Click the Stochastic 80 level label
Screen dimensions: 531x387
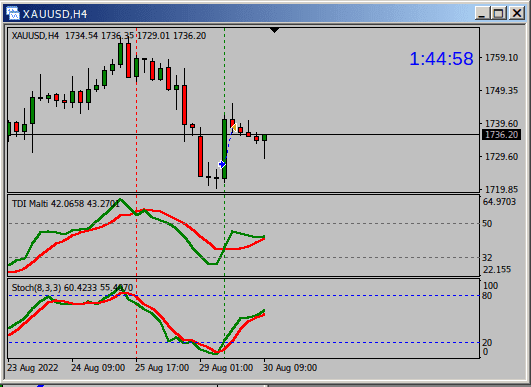(x=487, y=296)
